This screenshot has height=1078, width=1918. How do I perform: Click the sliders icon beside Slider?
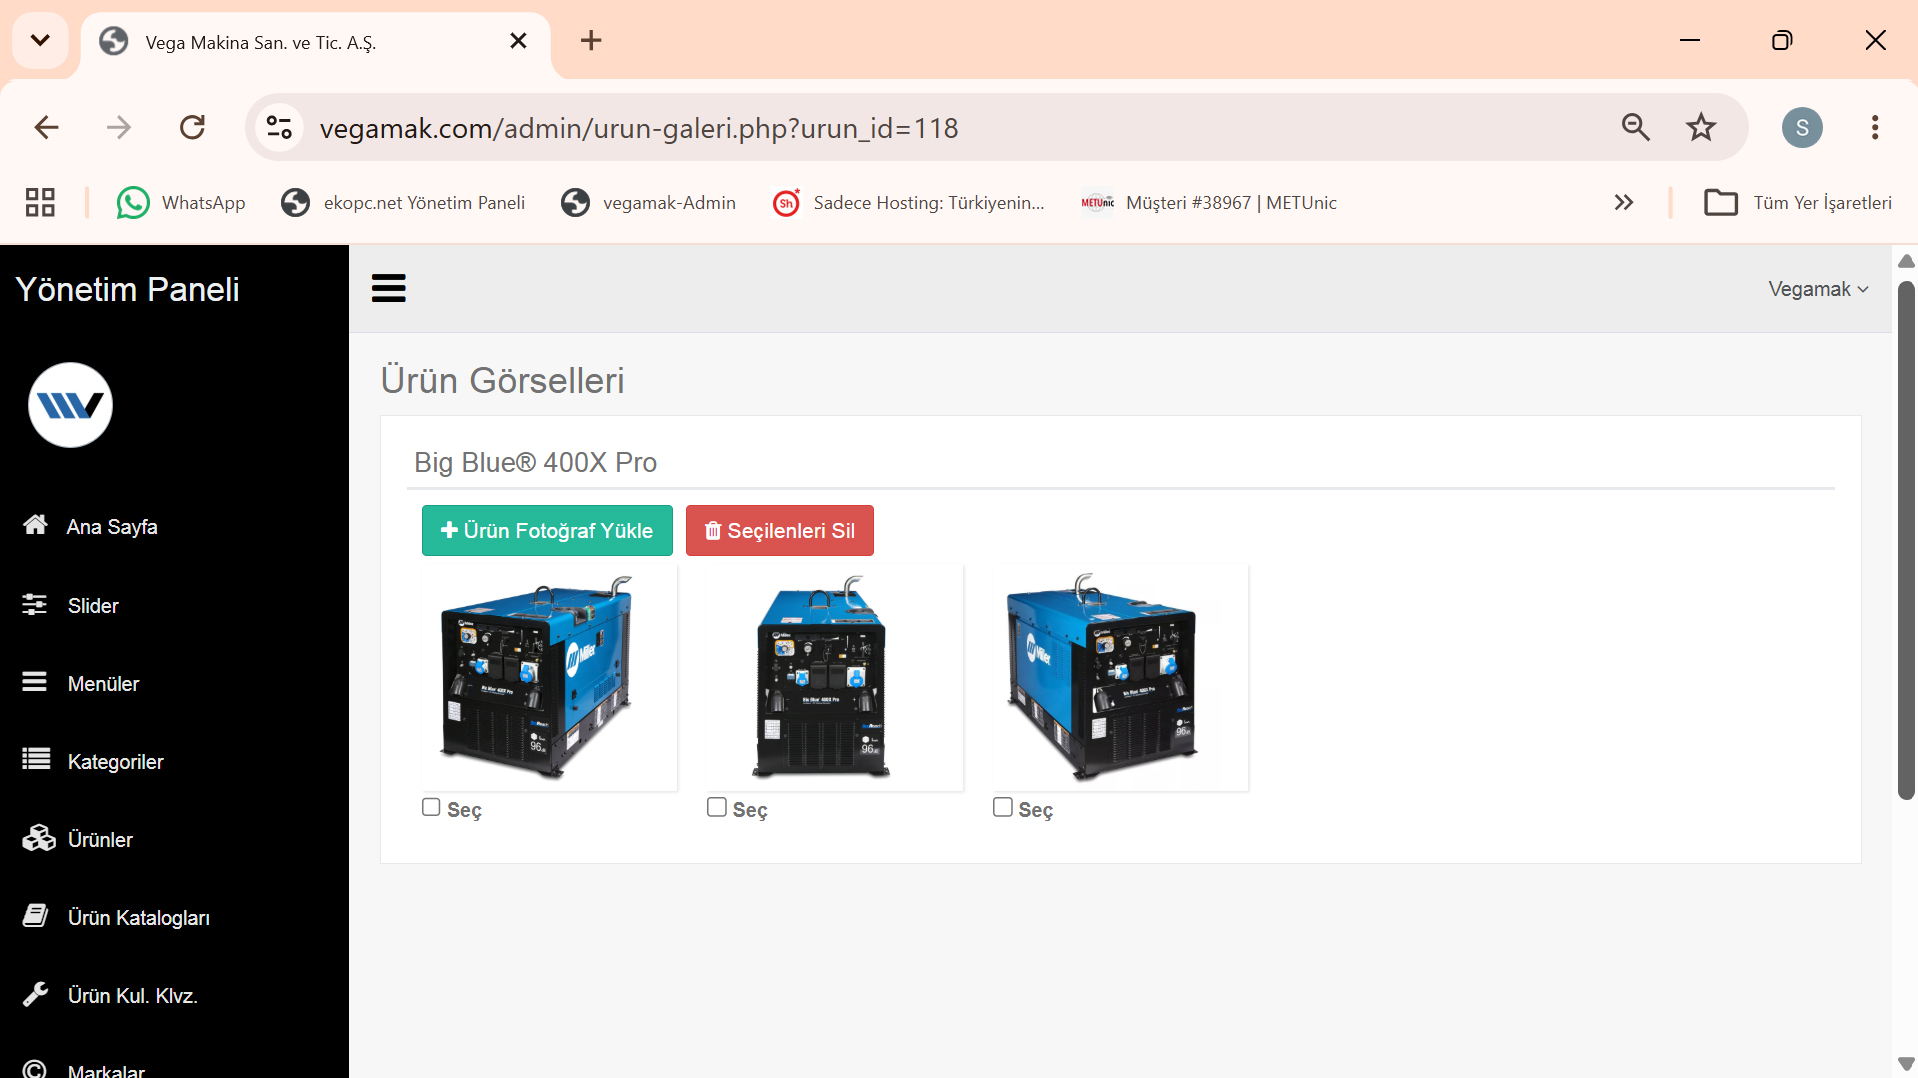point(35,604)
